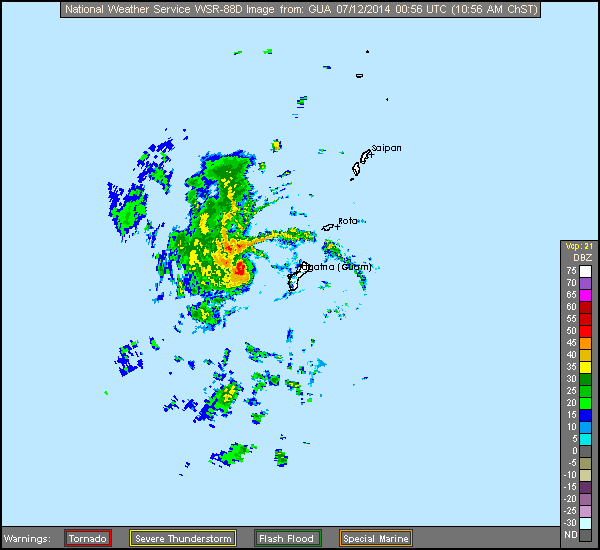Pick the 5 DBZ cyan color swatch

coord(585,439)
